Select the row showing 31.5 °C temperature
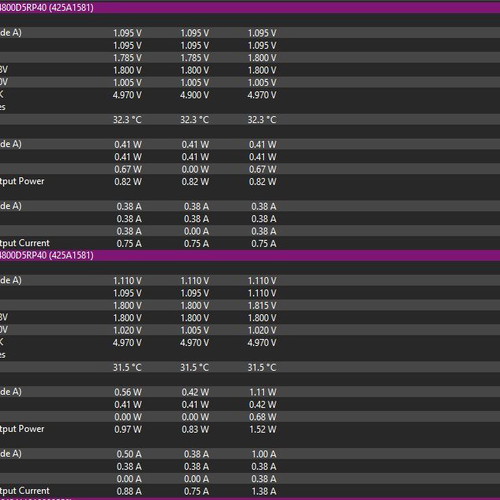The width and height of the screenshot is (500, 500). [250, 367]
